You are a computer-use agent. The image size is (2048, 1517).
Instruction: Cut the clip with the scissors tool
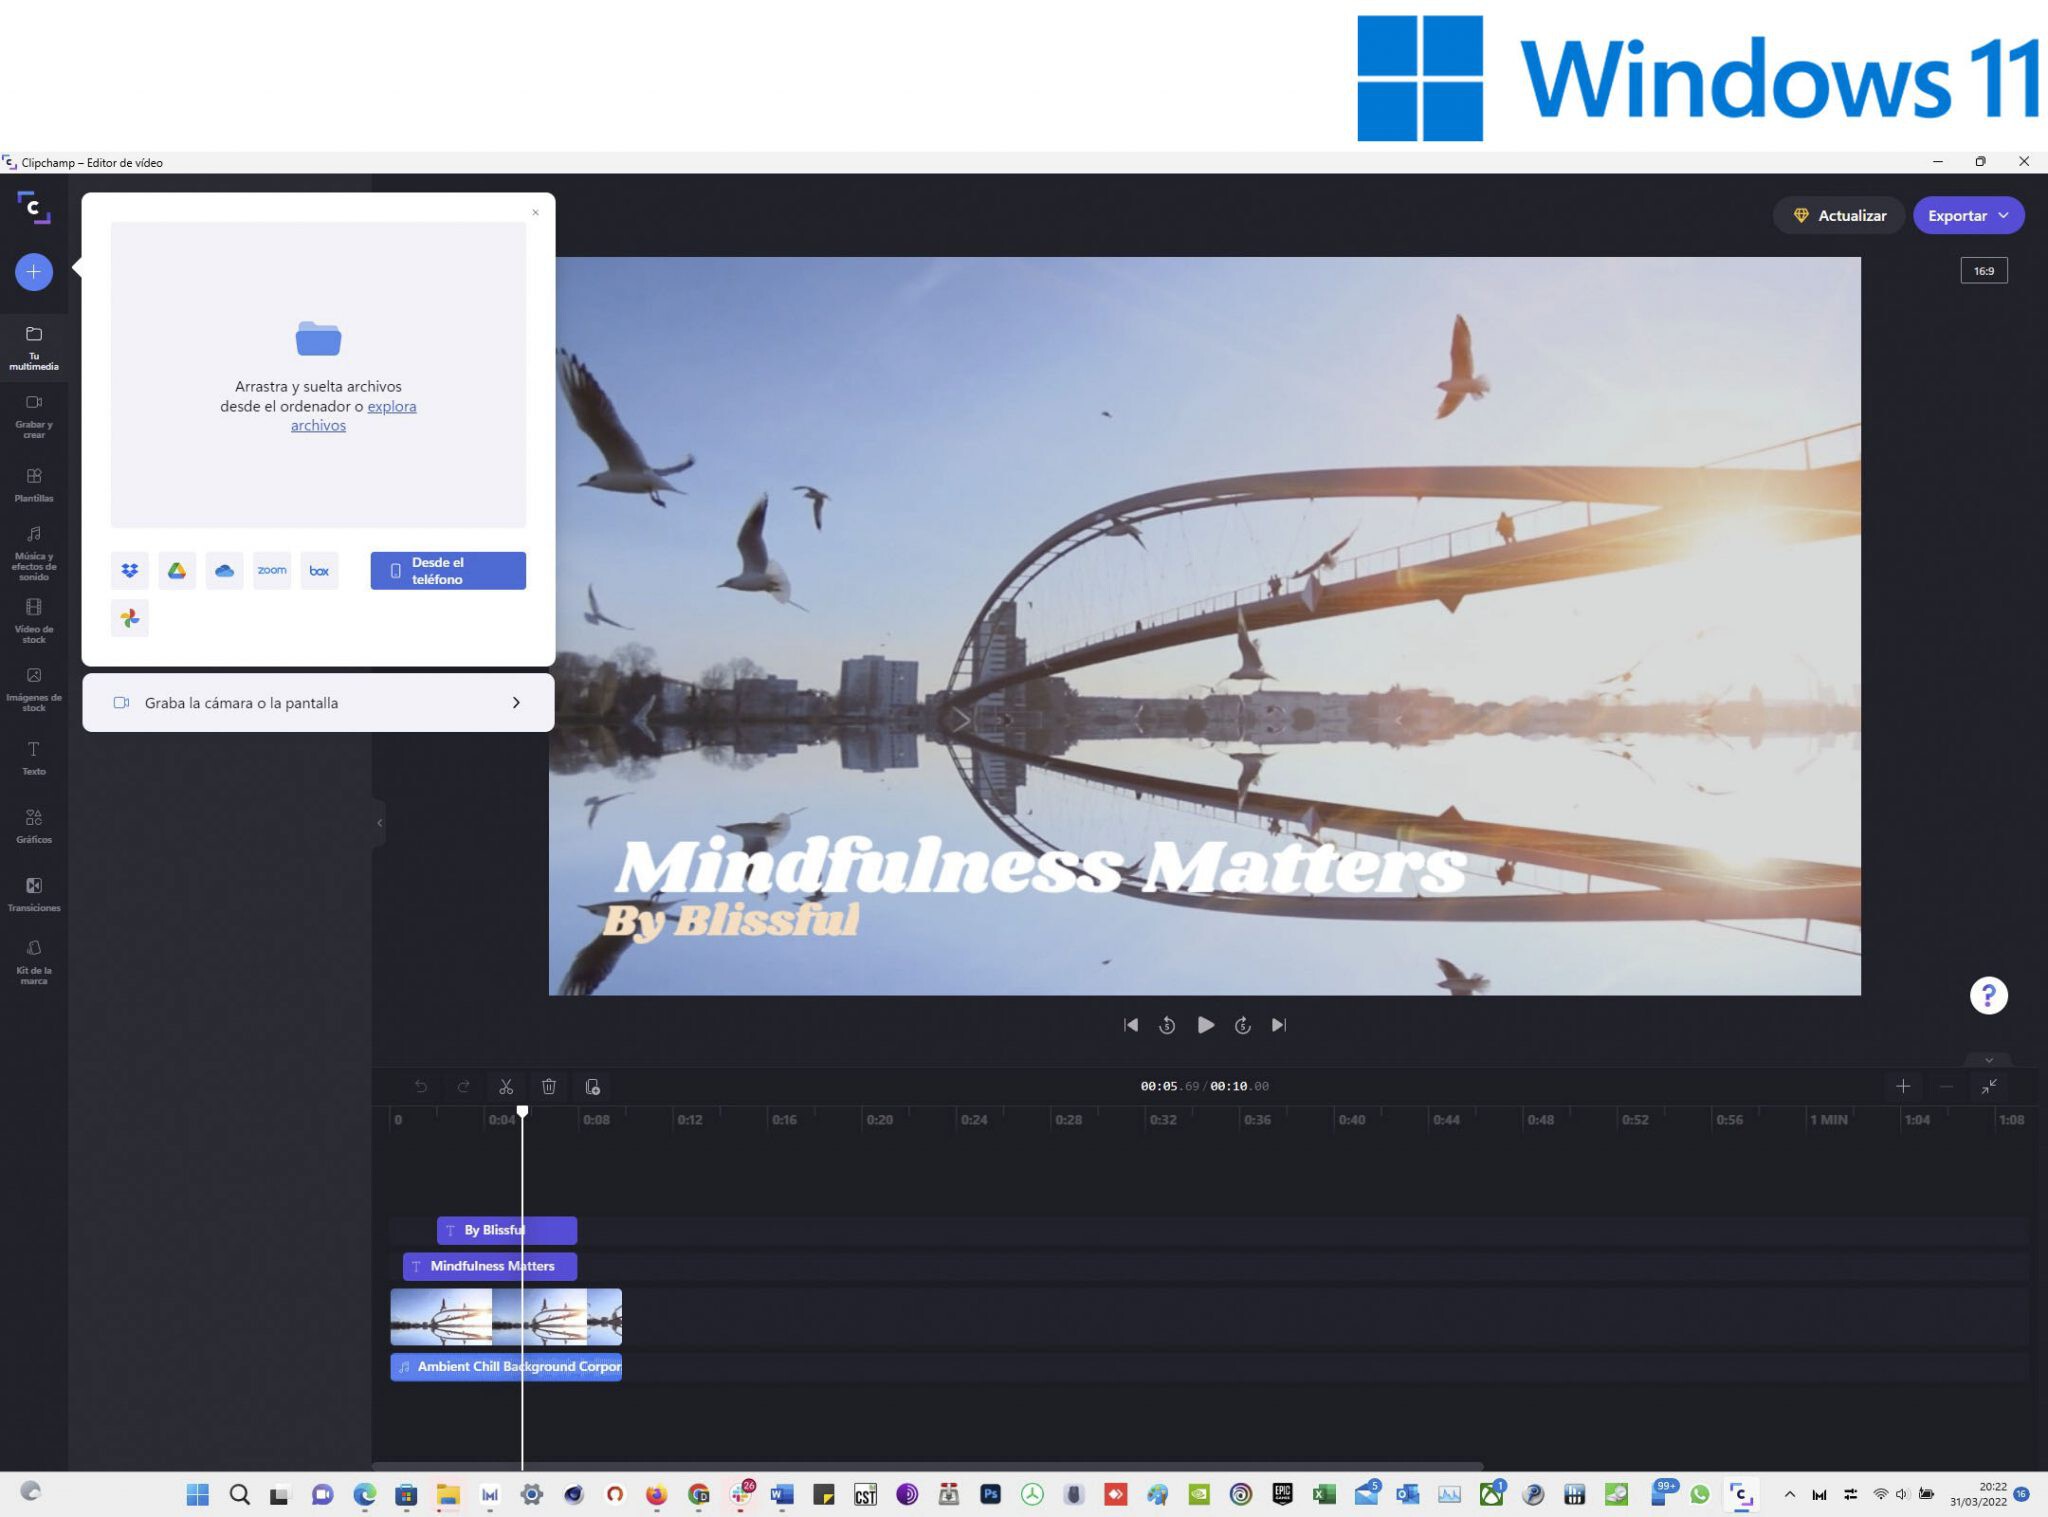(x=507, y=1086)
